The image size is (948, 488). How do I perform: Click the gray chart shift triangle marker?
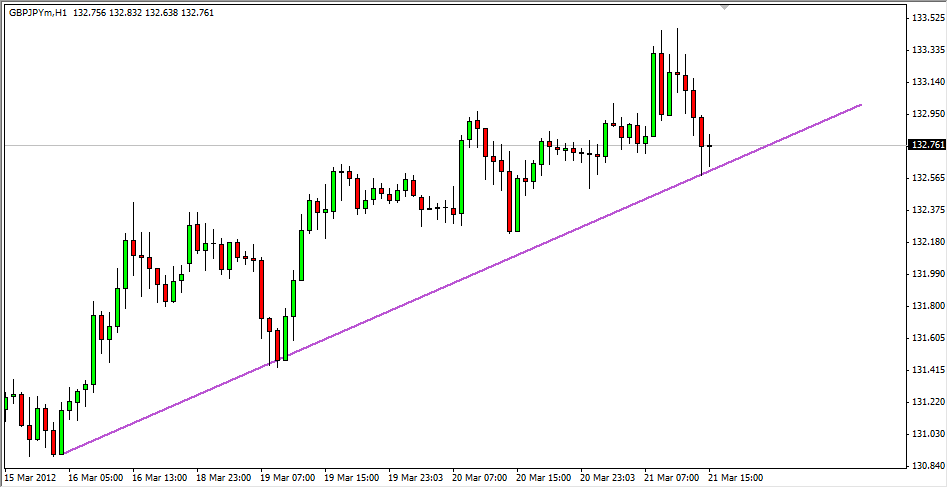(725, 7)
